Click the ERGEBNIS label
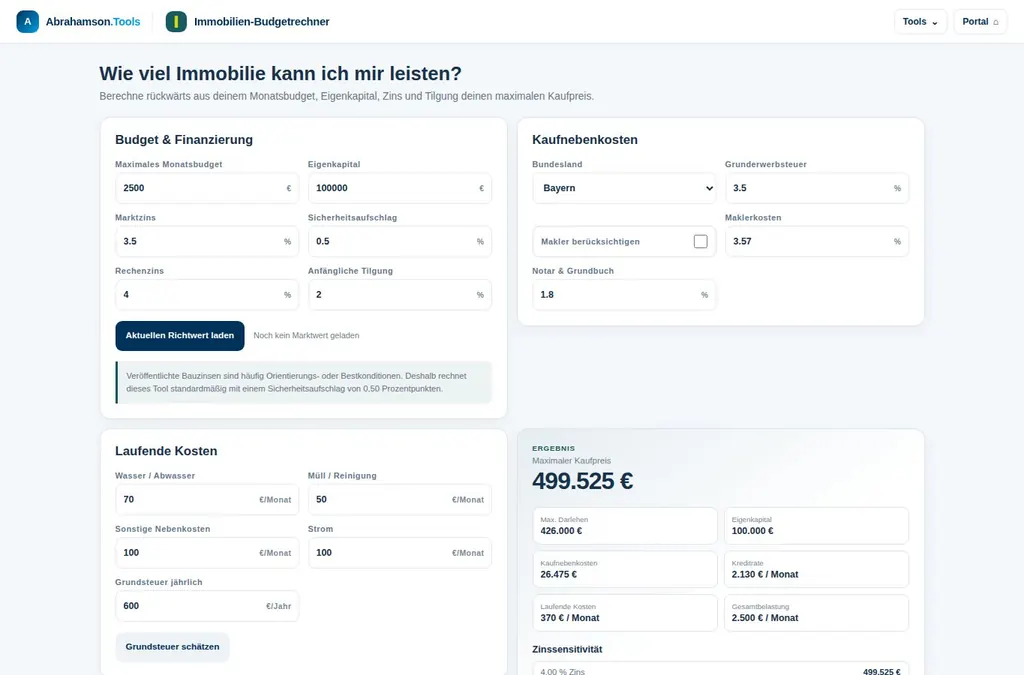This screenshot has height=675, width=1024. (554, 448)
